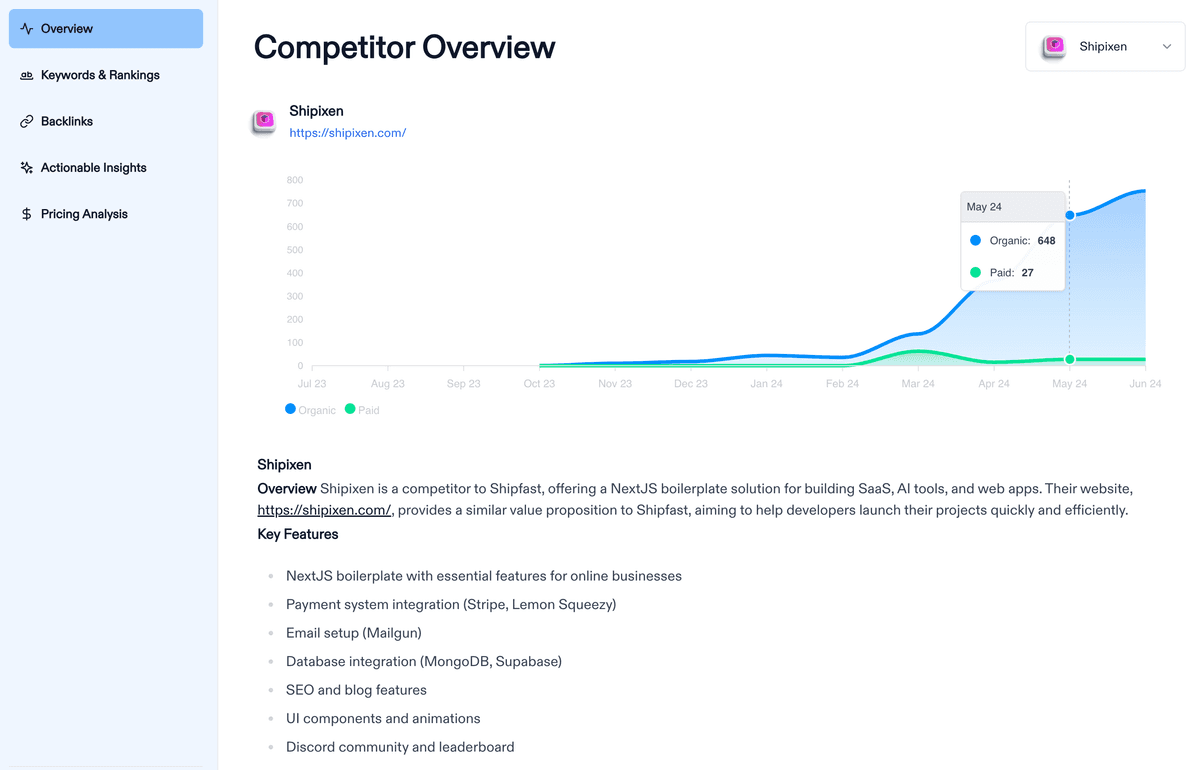Open the Shipixen competitor dropdown
The width and height of the screenshot is (1200, 770).
(1104, 46)
